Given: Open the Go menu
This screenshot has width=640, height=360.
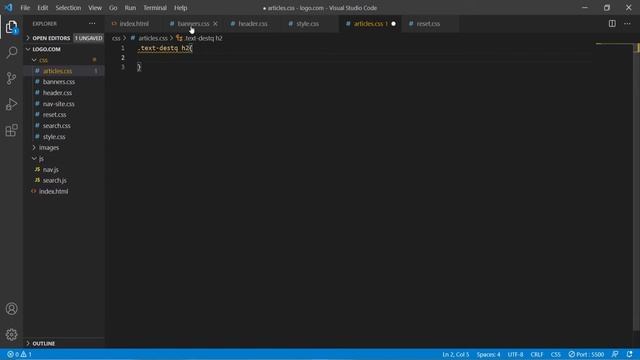Looking at the screenshot, I should click(x=113, y=8).
